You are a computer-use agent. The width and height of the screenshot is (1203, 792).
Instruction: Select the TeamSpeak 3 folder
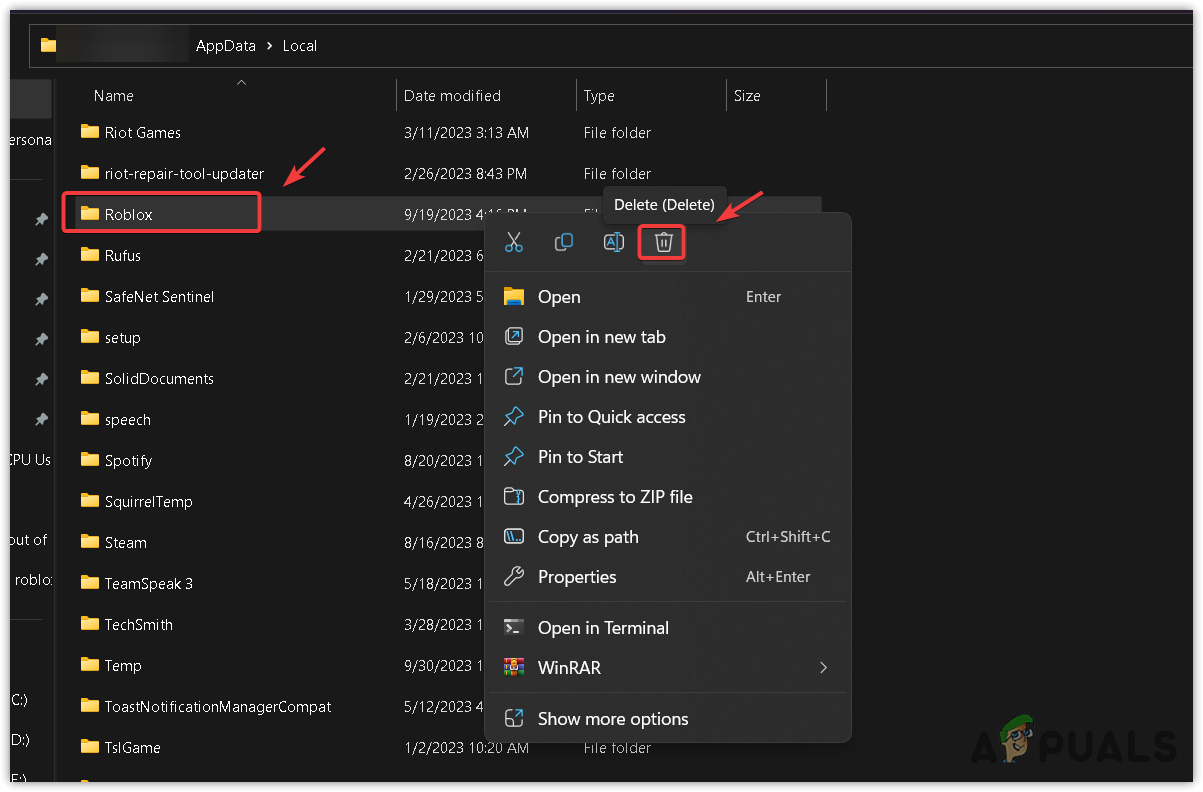pyautogui.click(x=148, y=583)
